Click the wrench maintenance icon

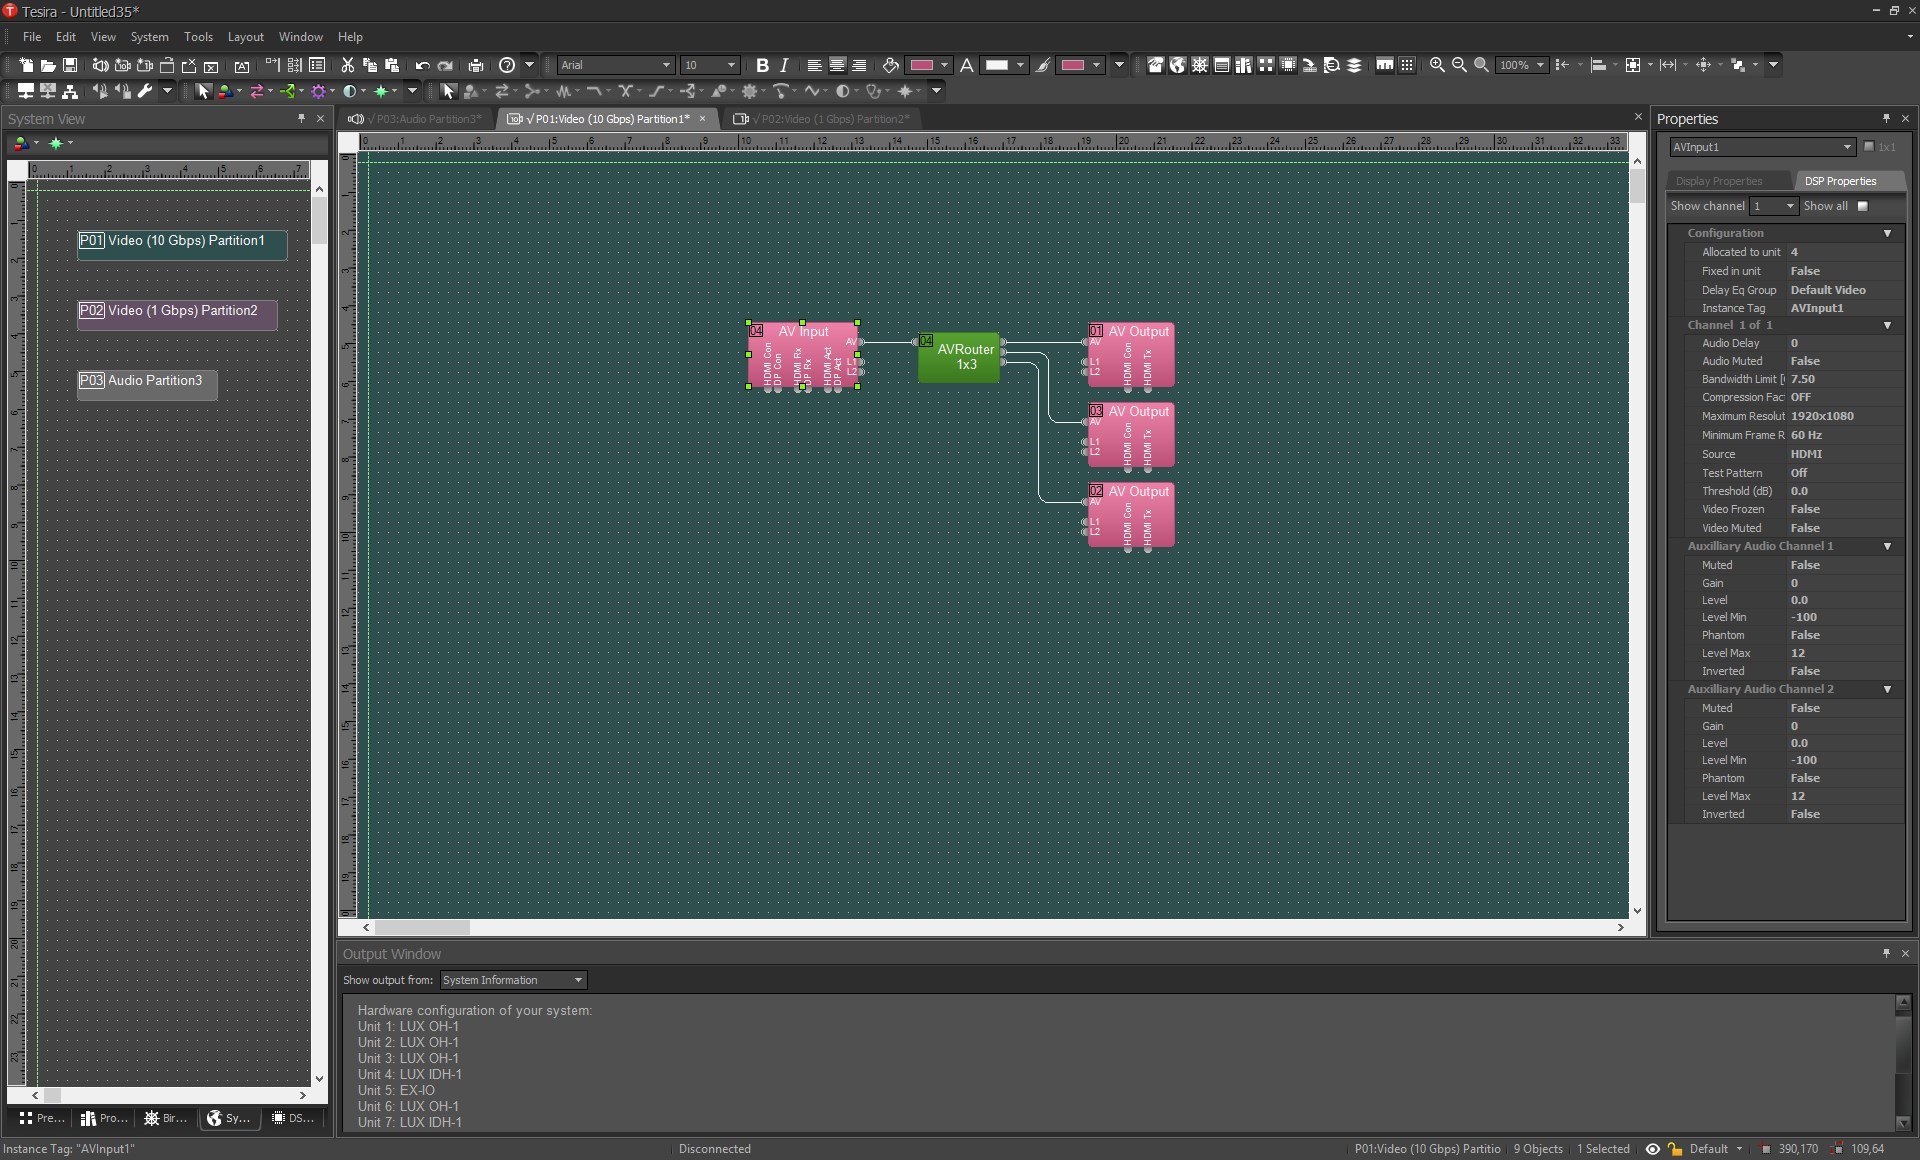[x=145, y=91]
